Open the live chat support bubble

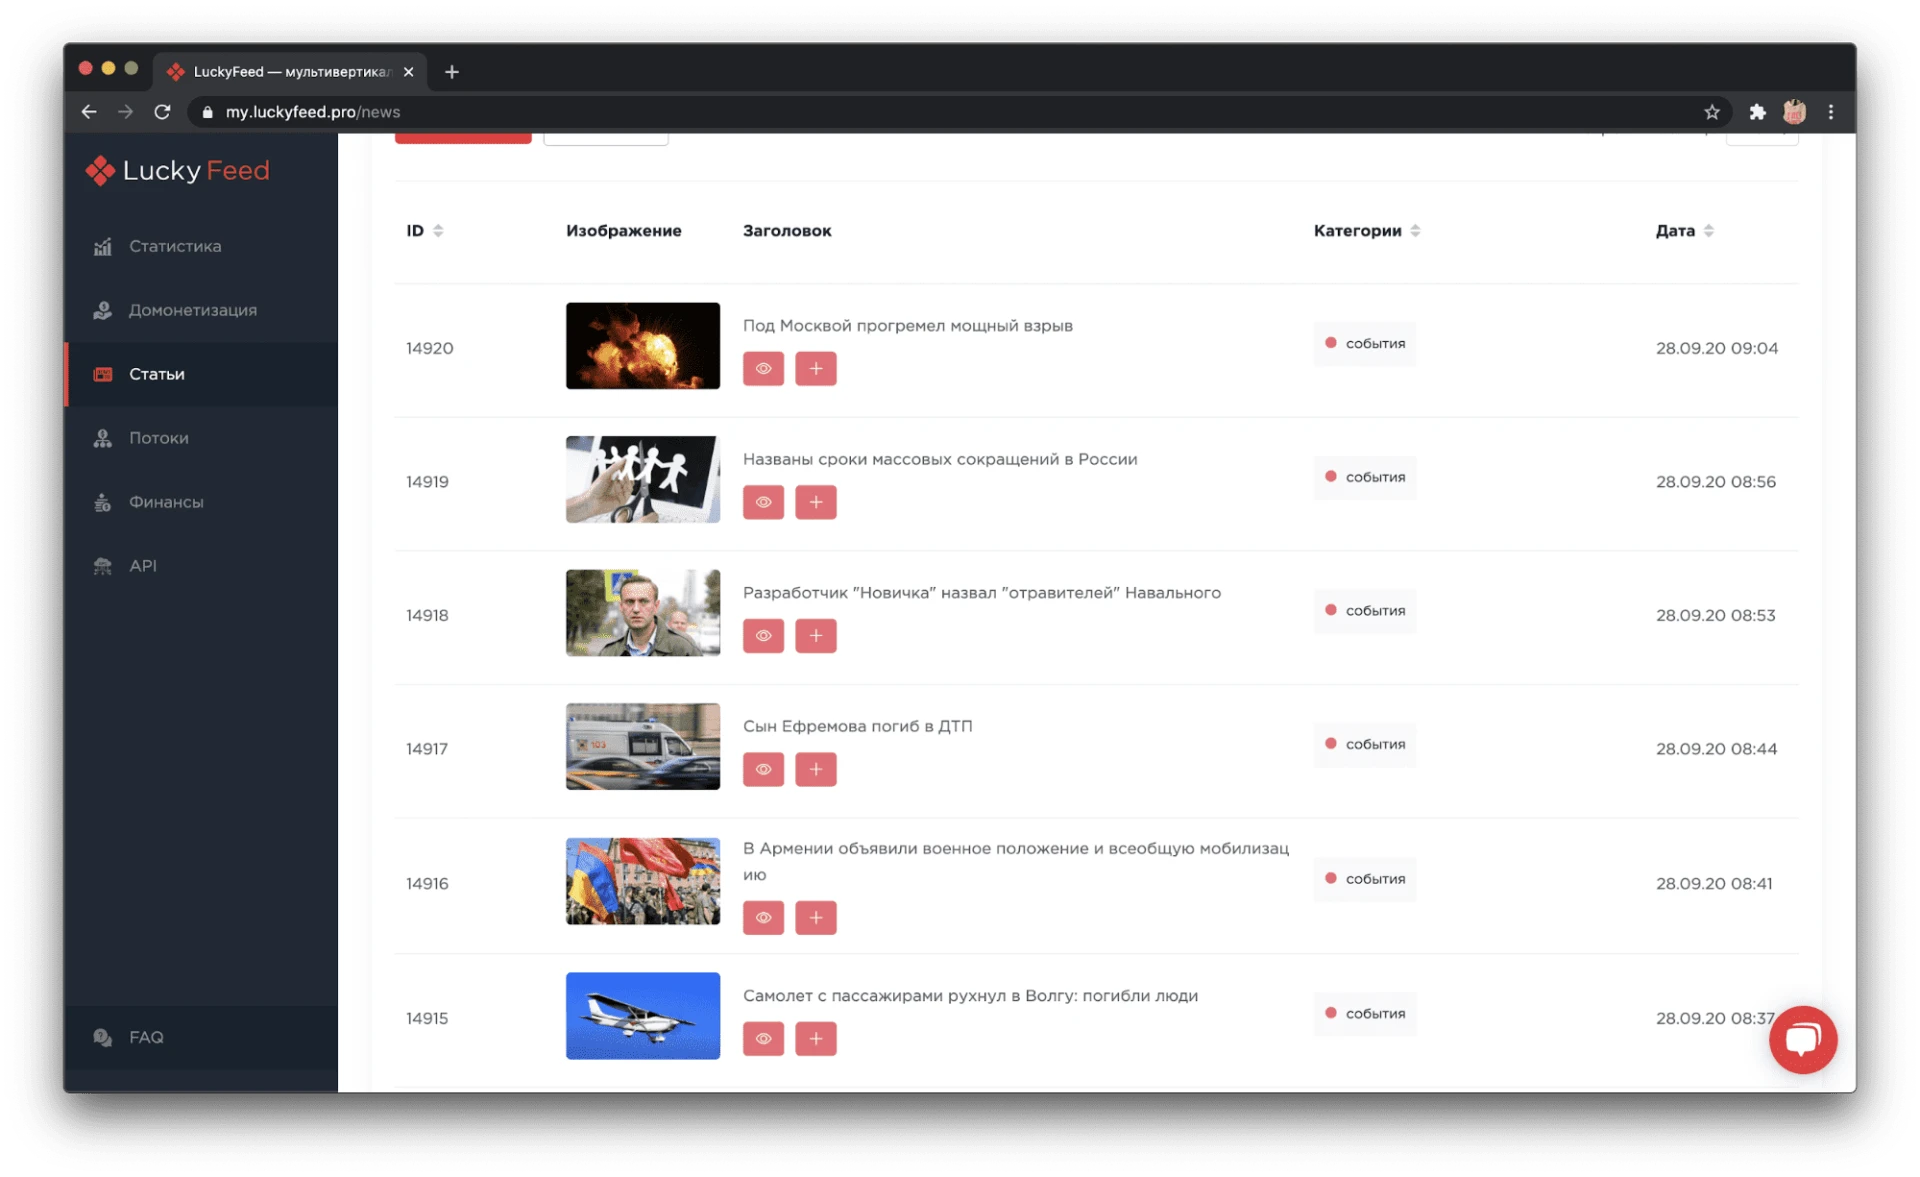(1802, 1040)
